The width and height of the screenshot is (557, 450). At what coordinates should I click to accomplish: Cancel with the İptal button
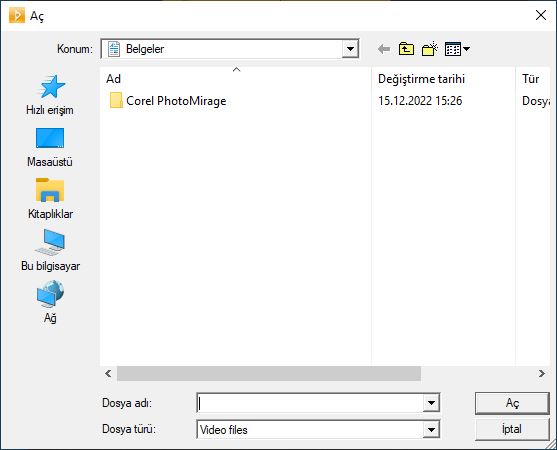(512, 429)
